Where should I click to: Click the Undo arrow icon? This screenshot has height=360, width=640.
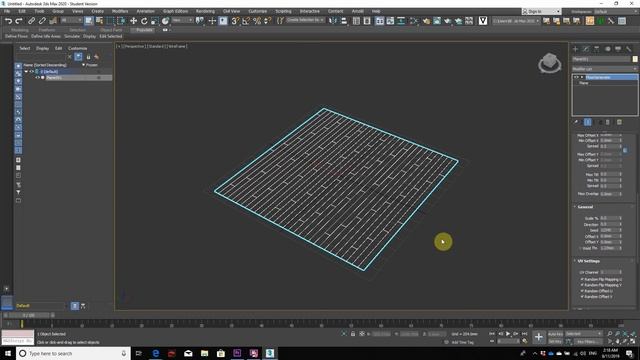tap(9, 21)
